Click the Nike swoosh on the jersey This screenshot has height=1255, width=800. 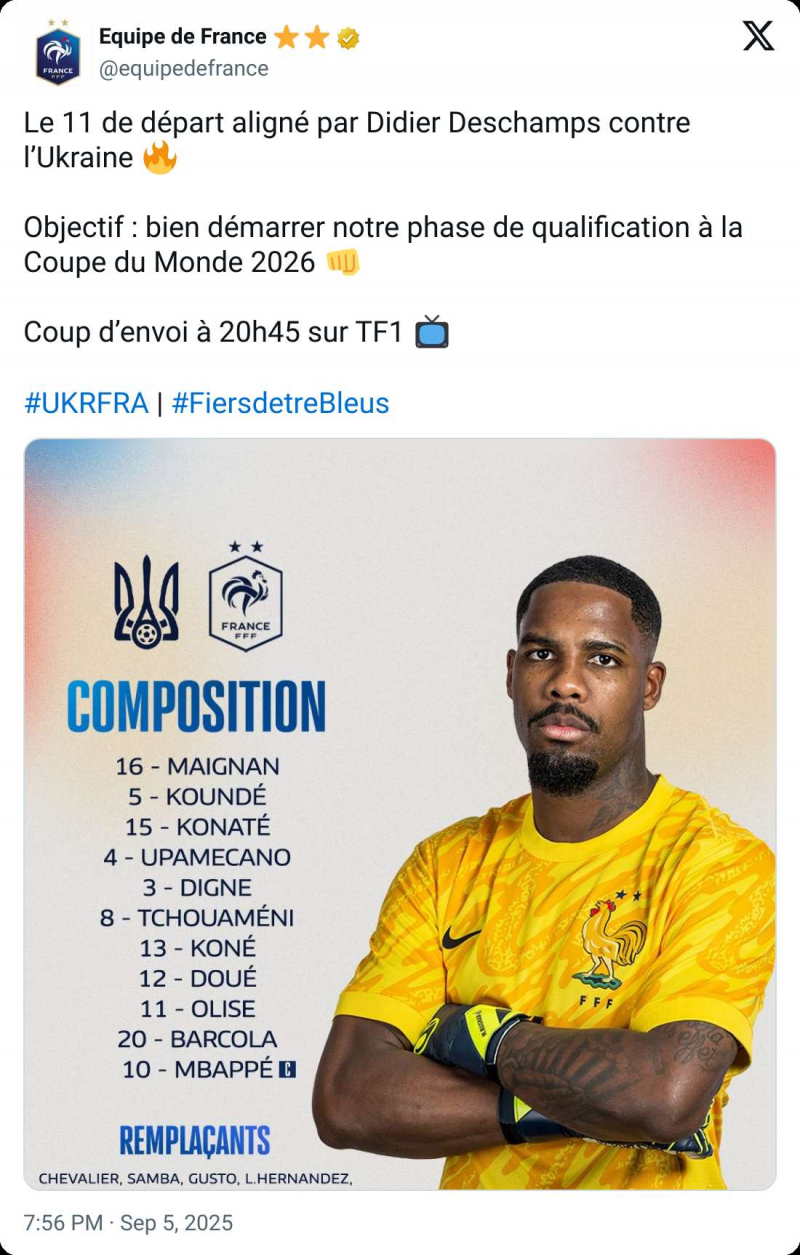(x=461, y=938)
